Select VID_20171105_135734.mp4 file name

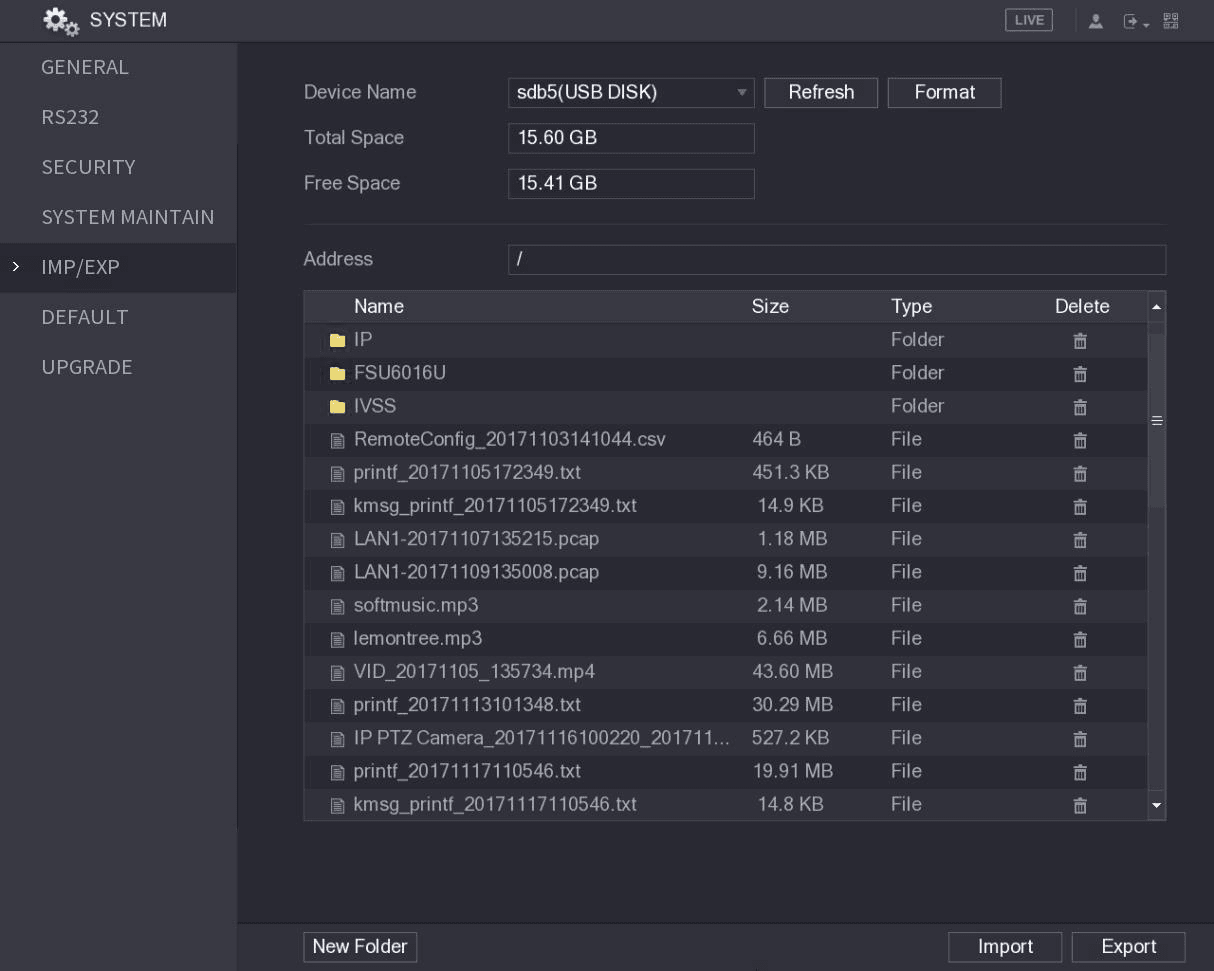pos(474,671)
